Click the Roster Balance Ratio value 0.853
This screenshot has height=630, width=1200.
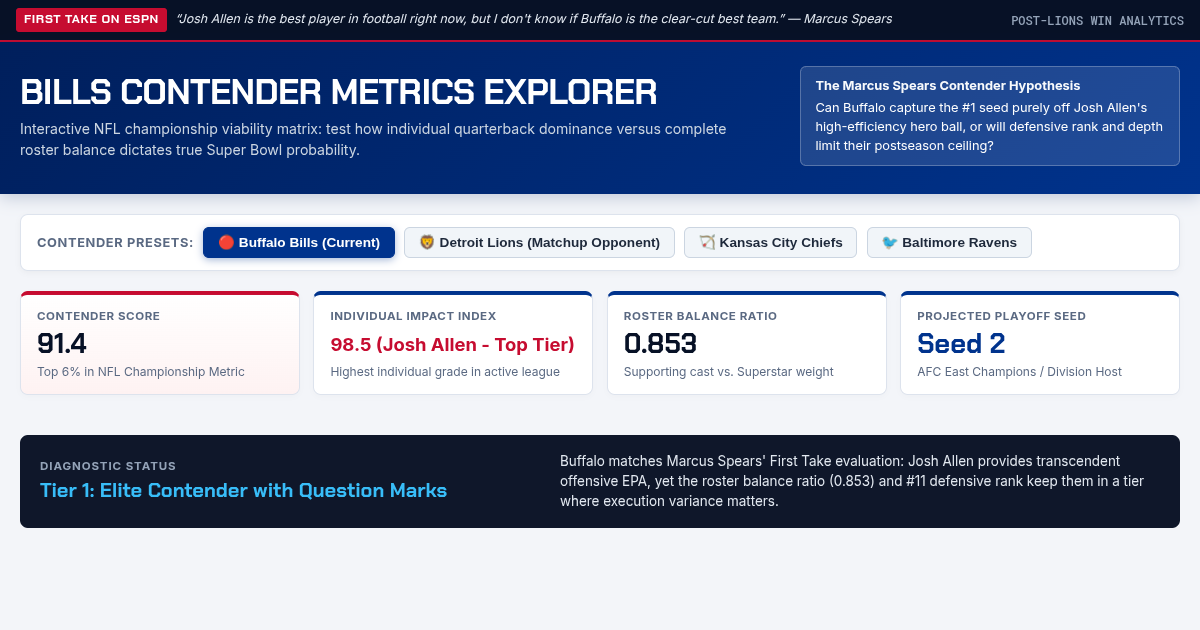[x=660, y=343]
